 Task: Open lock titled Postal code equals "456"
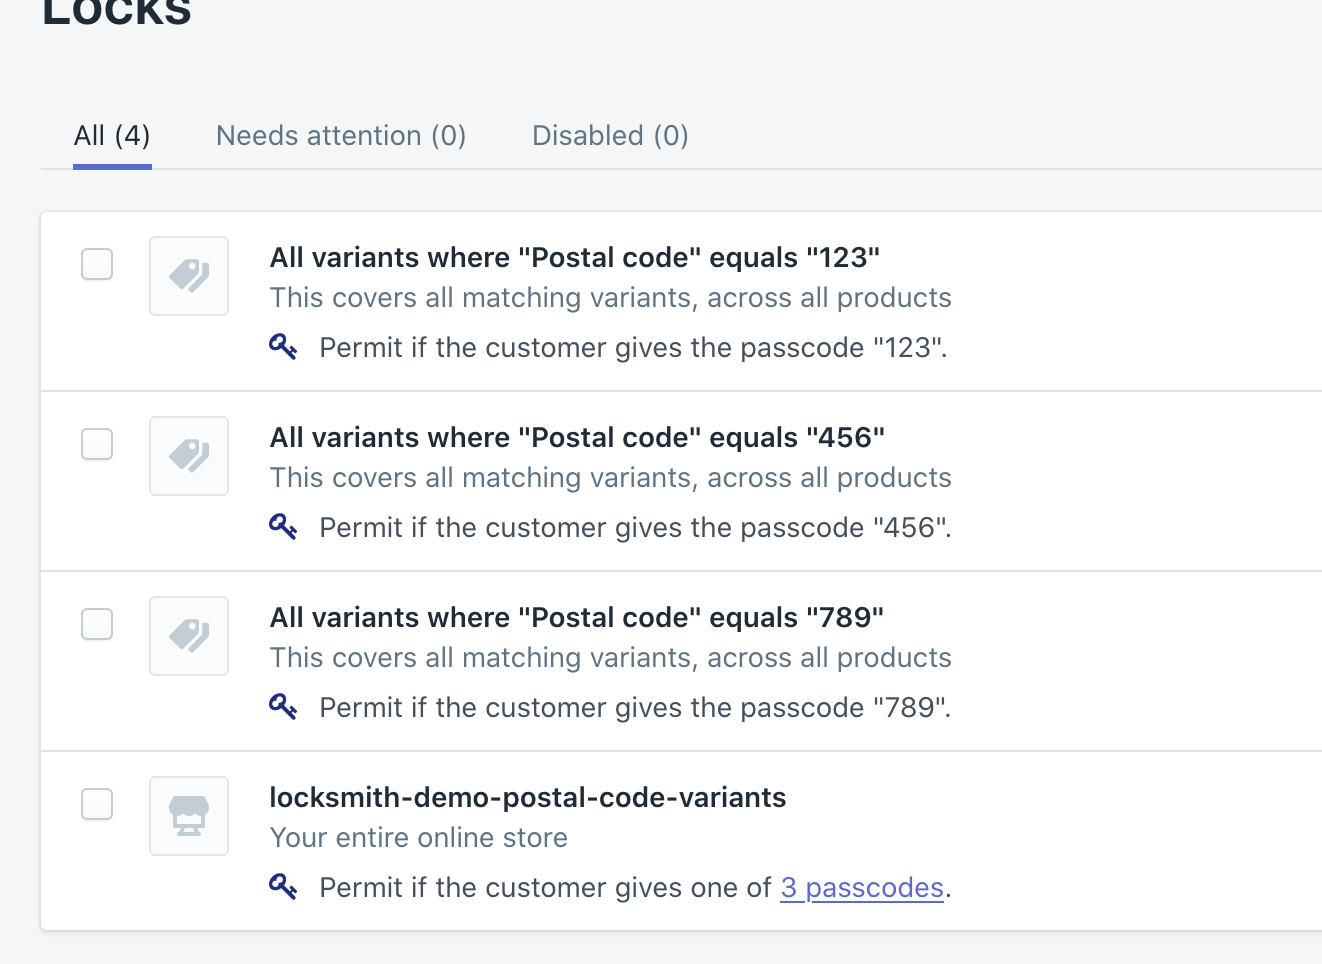click(577, 438)
